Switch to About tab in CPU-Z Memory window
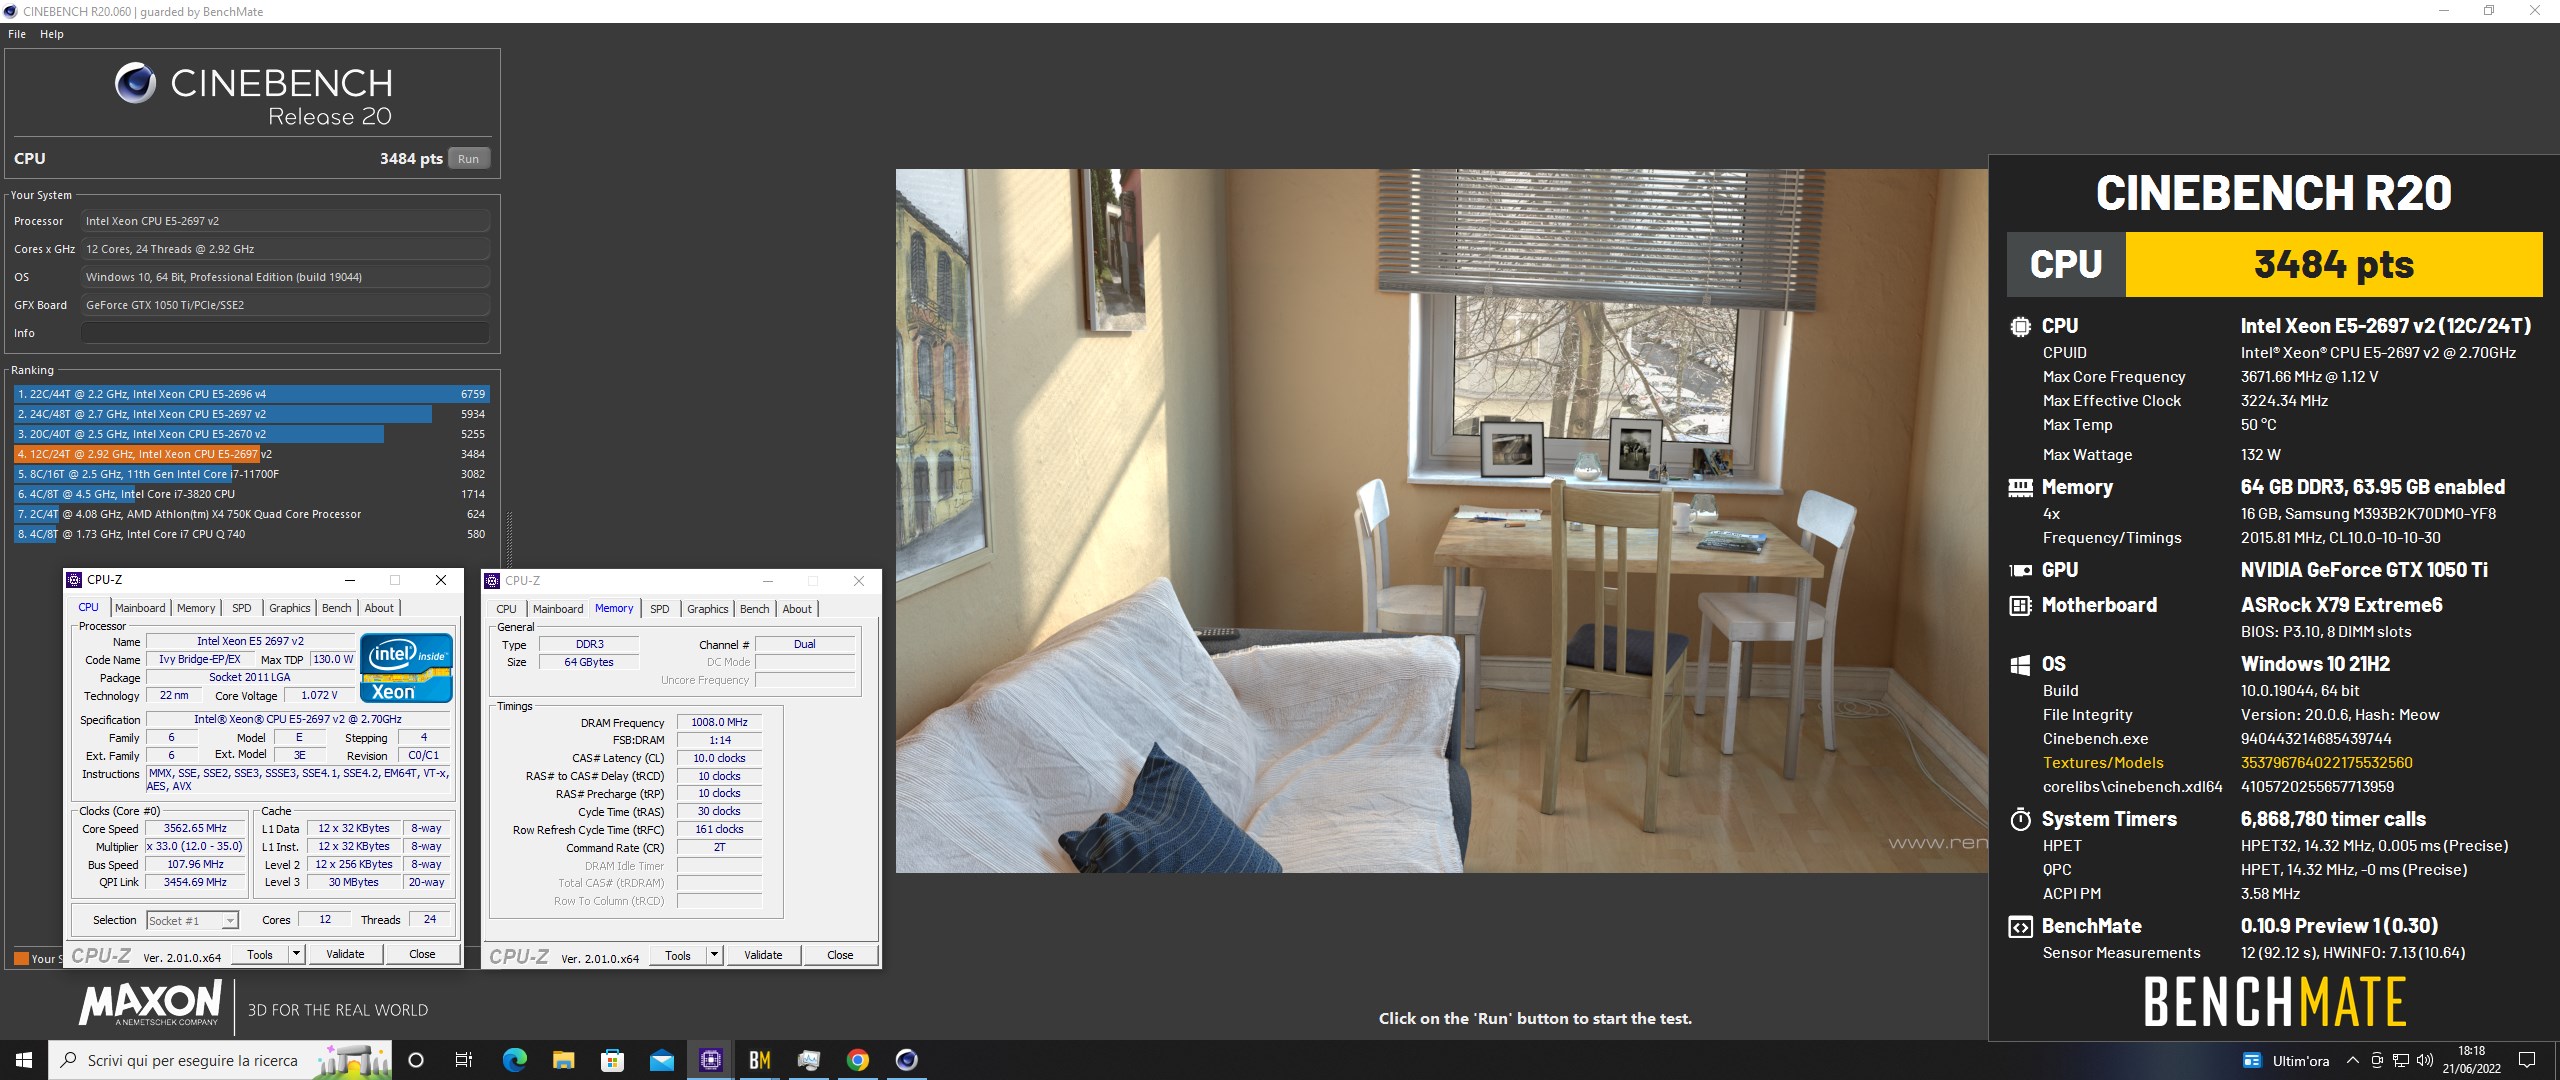2560x1080 pixels. tap(797, 609)
